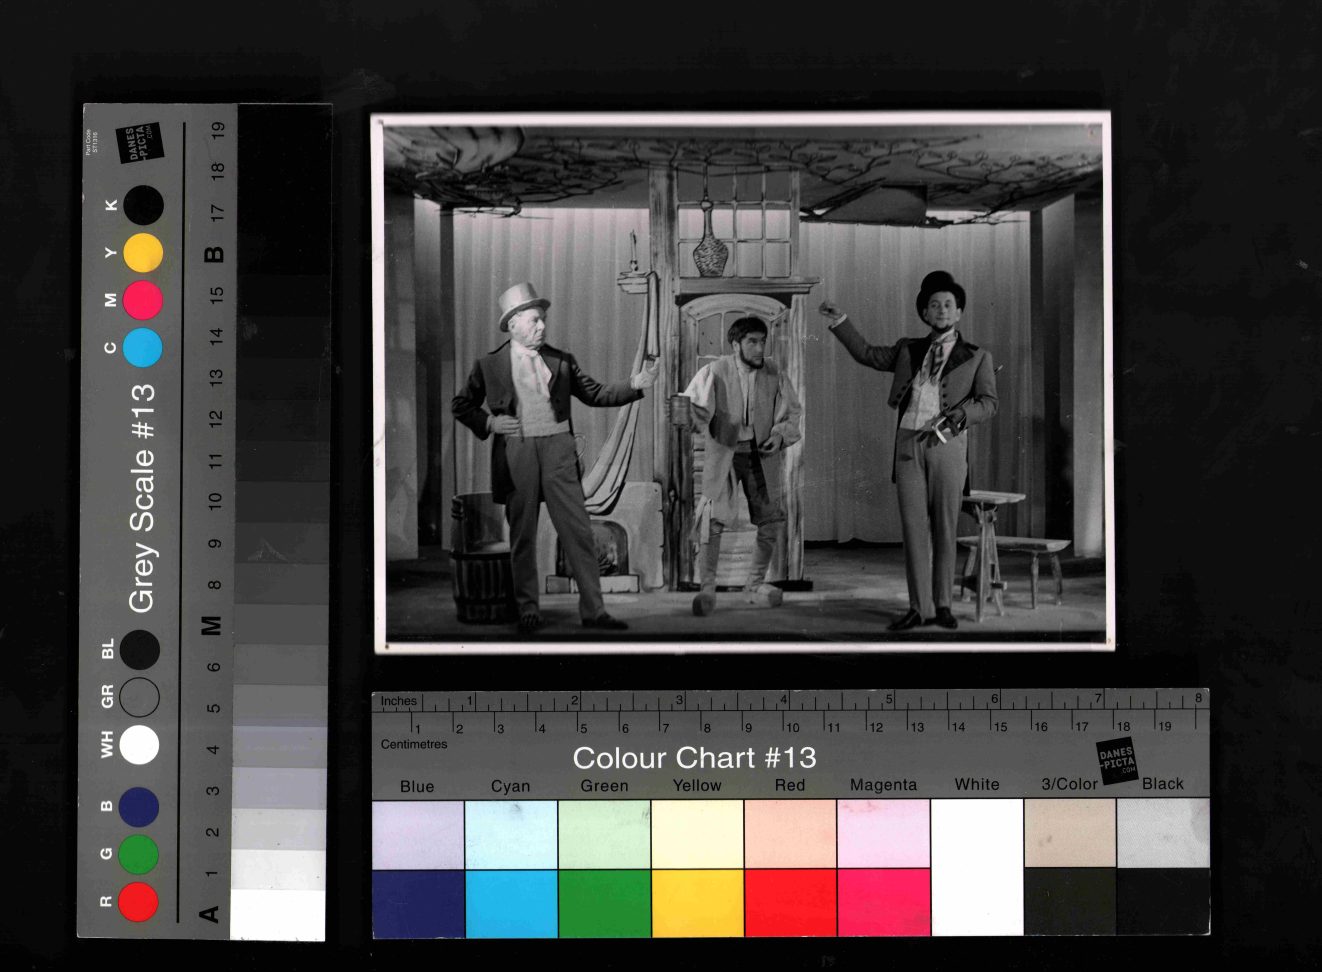1322x972 pixels.
Task: Pick the bright cyan swatch under Cyan
Action: coord(511,903)
